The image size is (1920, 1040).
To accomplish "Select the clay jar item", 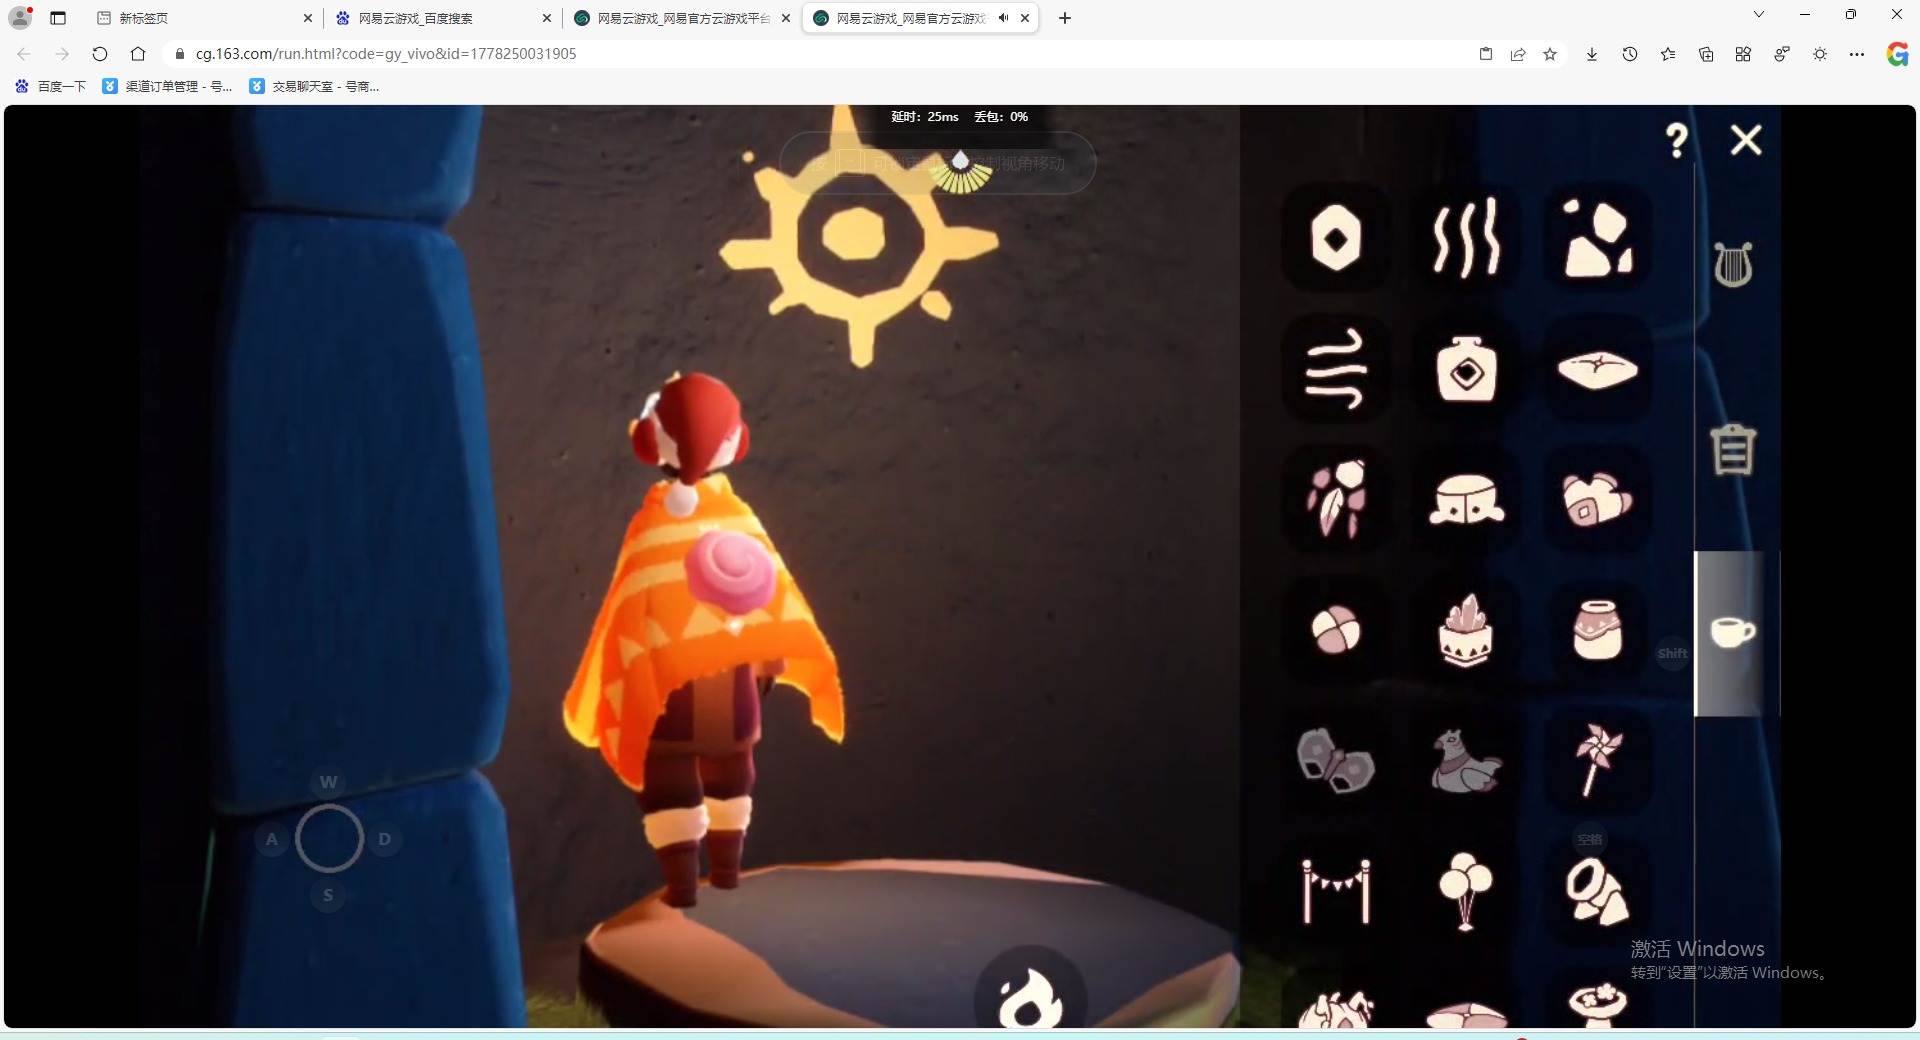I will [1597, 630].
